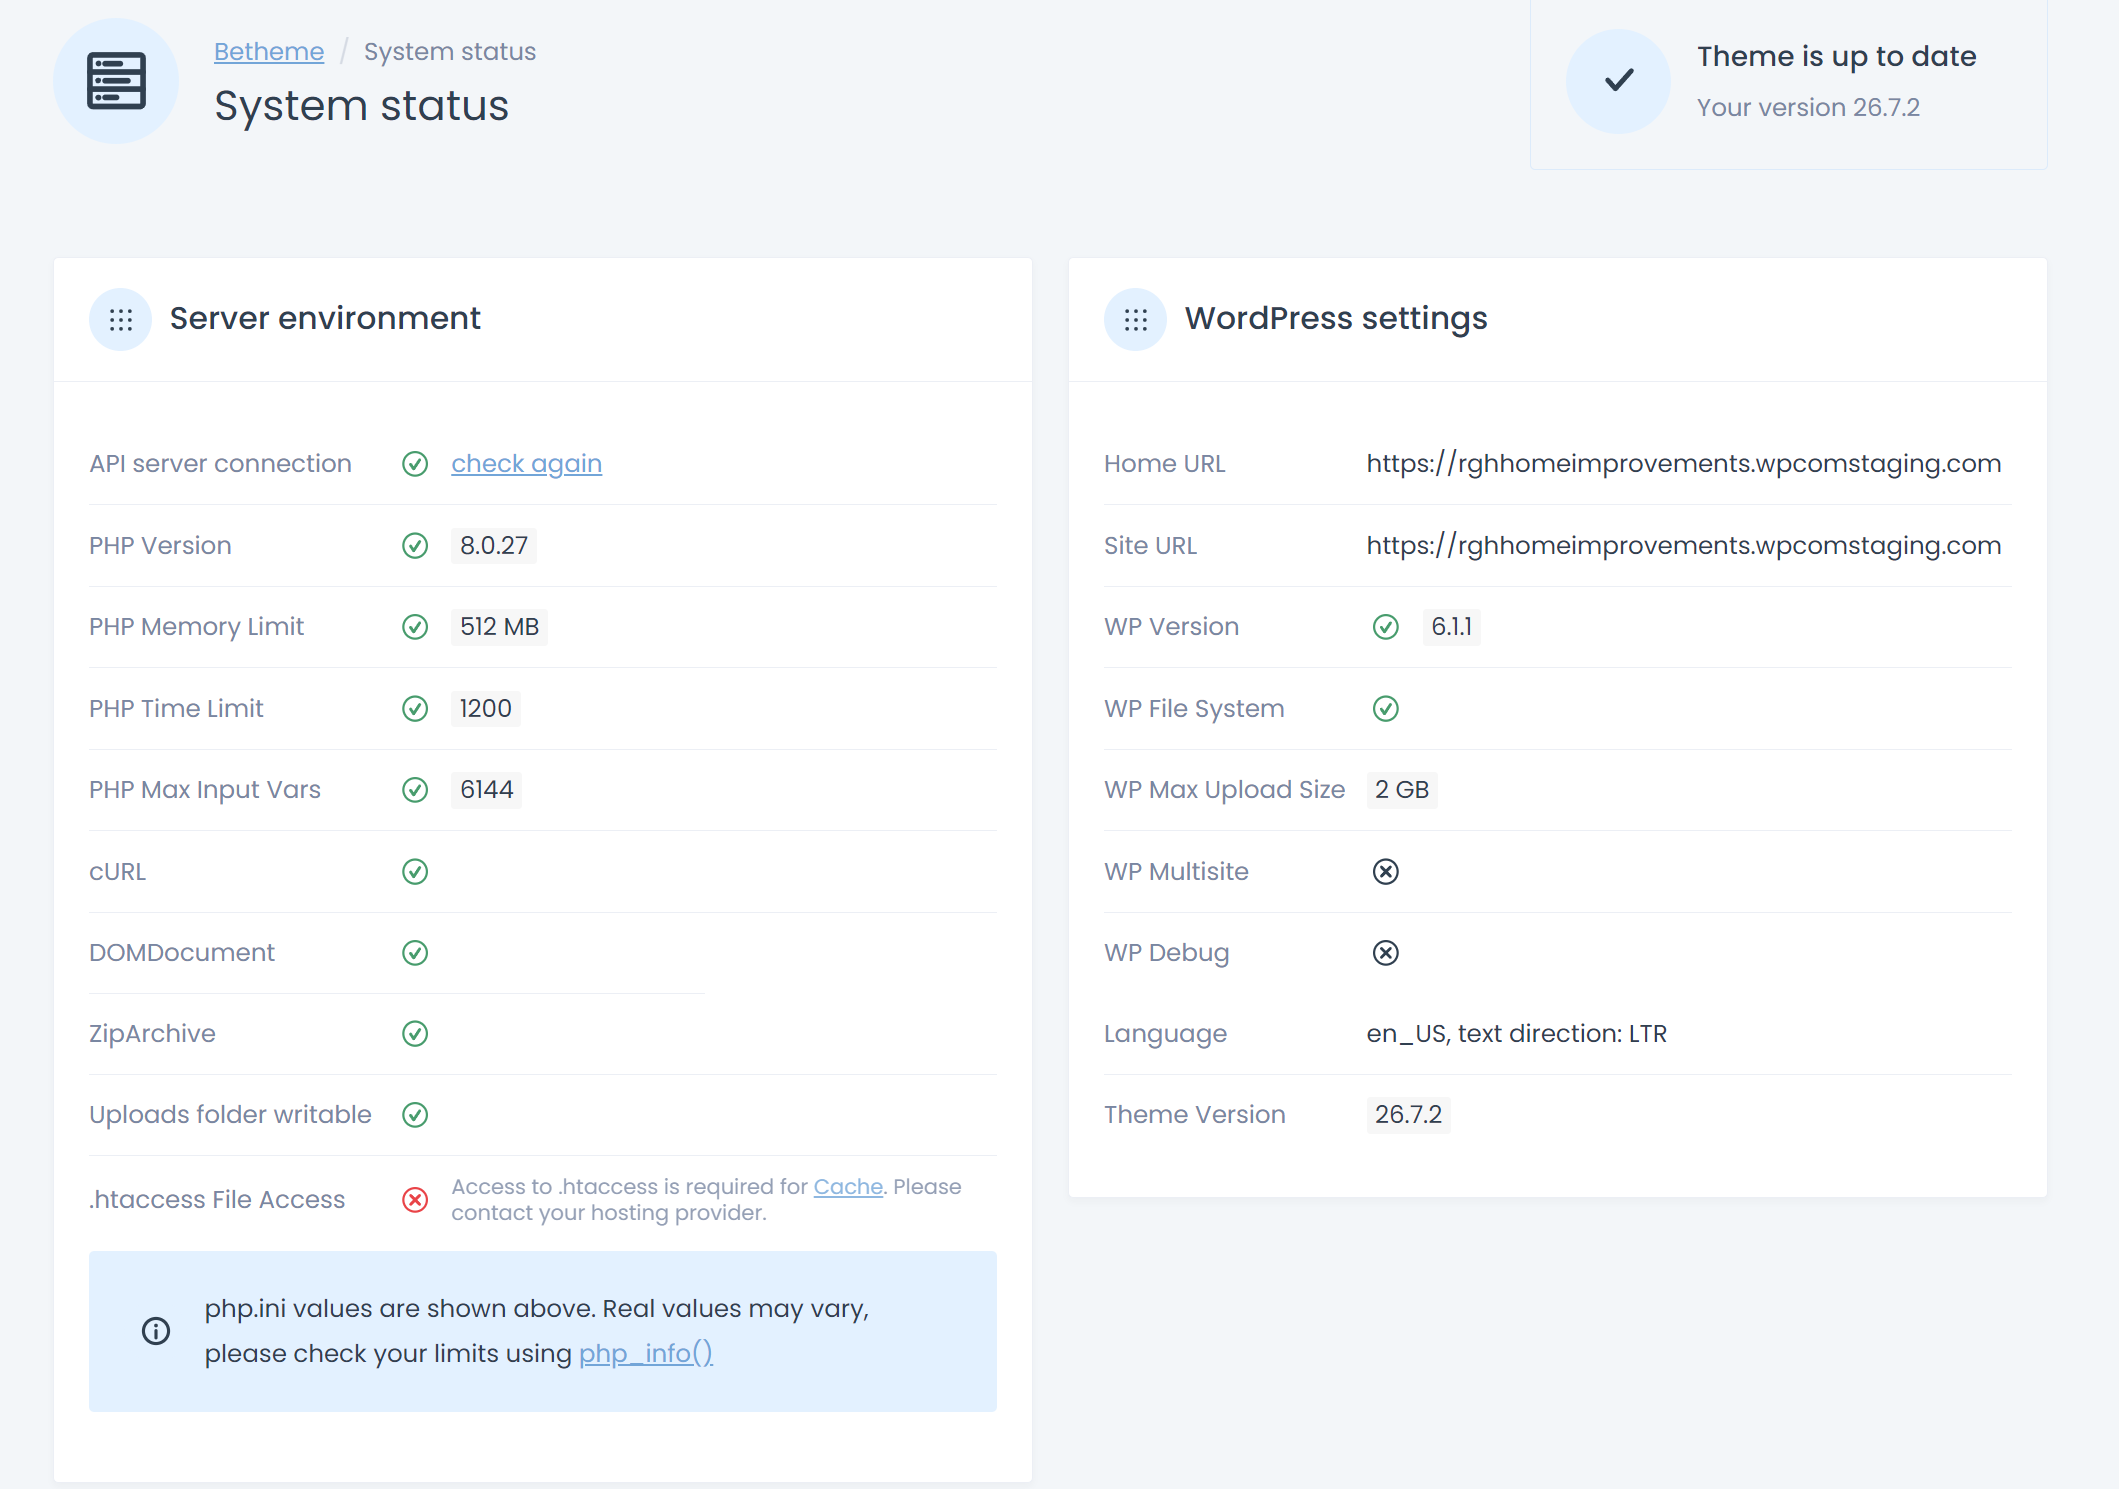2119x1489 pixels.
Task: Click the red X icon for .htaccess File Access
Action: 415,1200
